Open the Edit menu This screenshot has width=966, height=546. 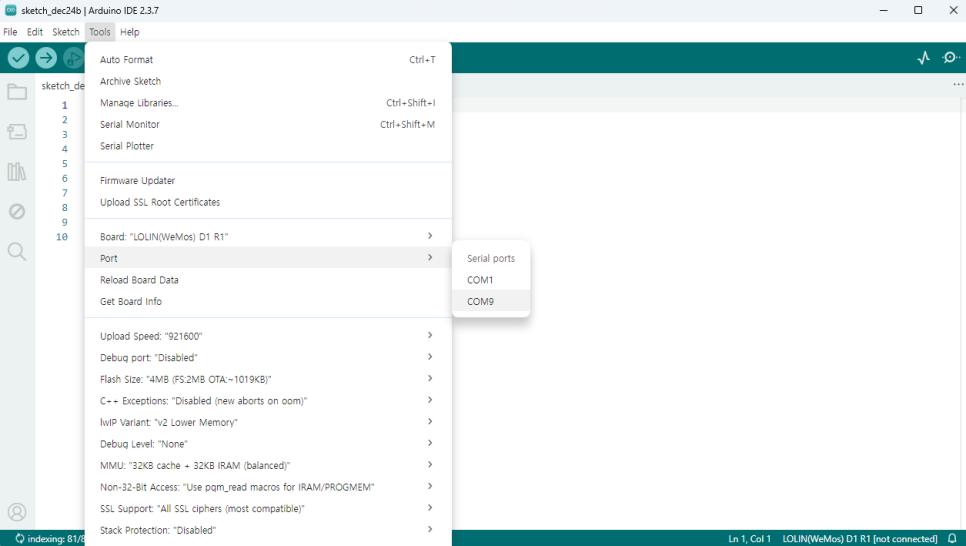(34, 32)
